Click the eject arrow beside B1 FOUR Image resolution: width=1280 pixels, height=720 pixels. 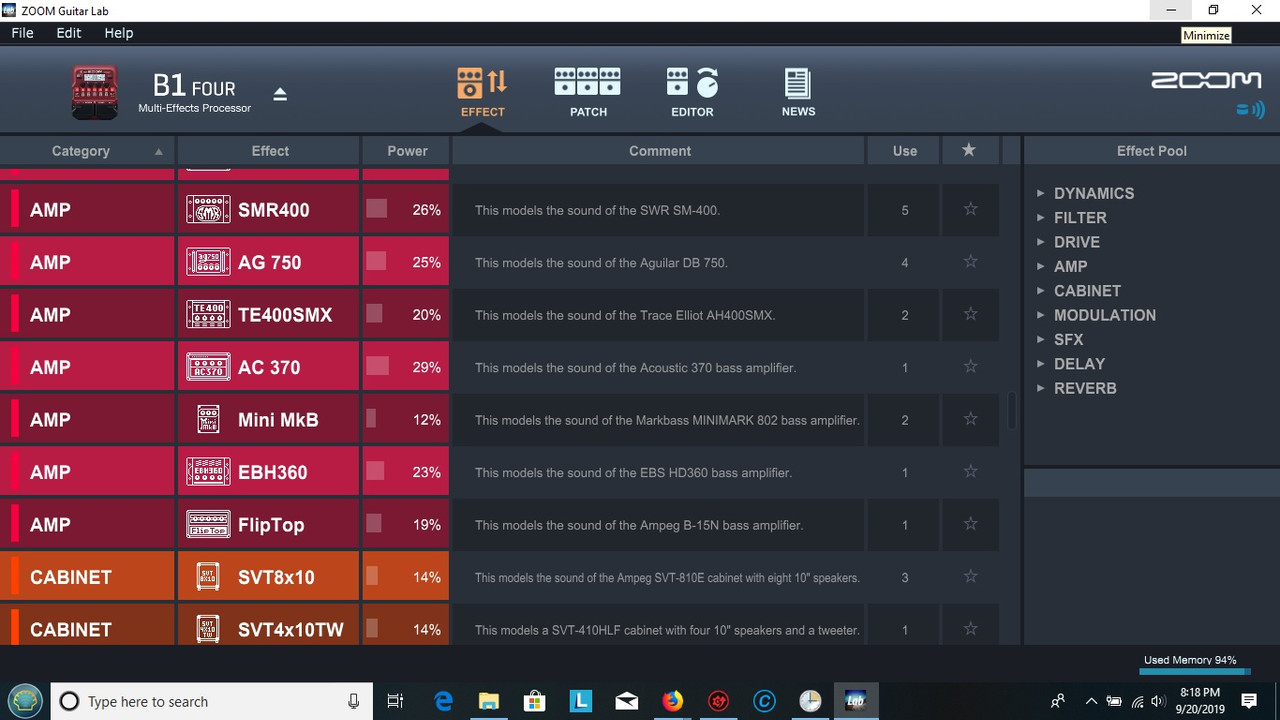tap(280, 94)
